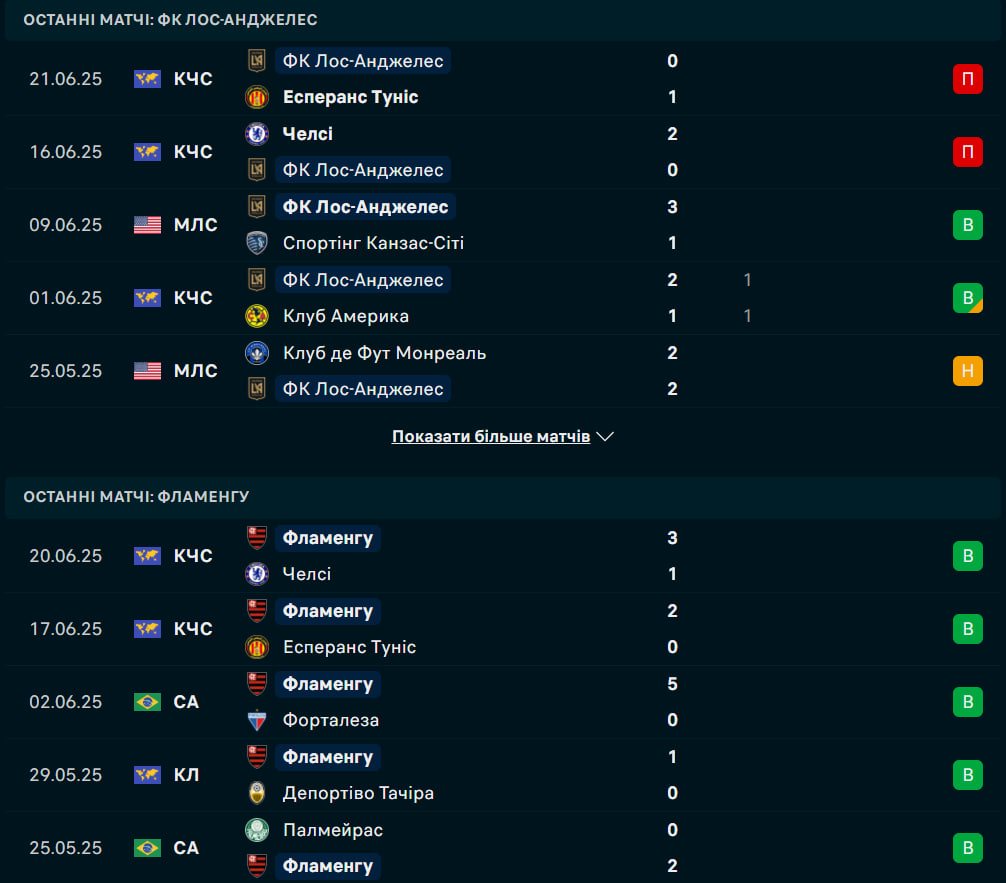Click USA flag in 09.06.25 МЛС row
1006x883 pixels.
point(147,225)
